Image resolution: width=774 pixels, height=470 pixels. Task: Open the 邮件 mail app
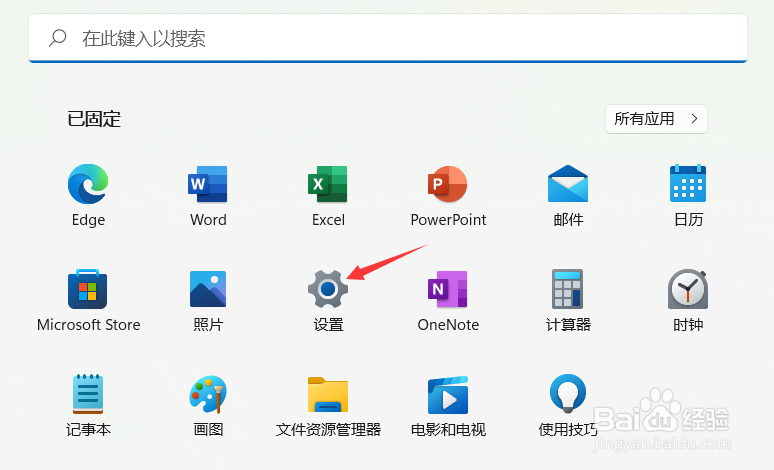pos(568,184)
